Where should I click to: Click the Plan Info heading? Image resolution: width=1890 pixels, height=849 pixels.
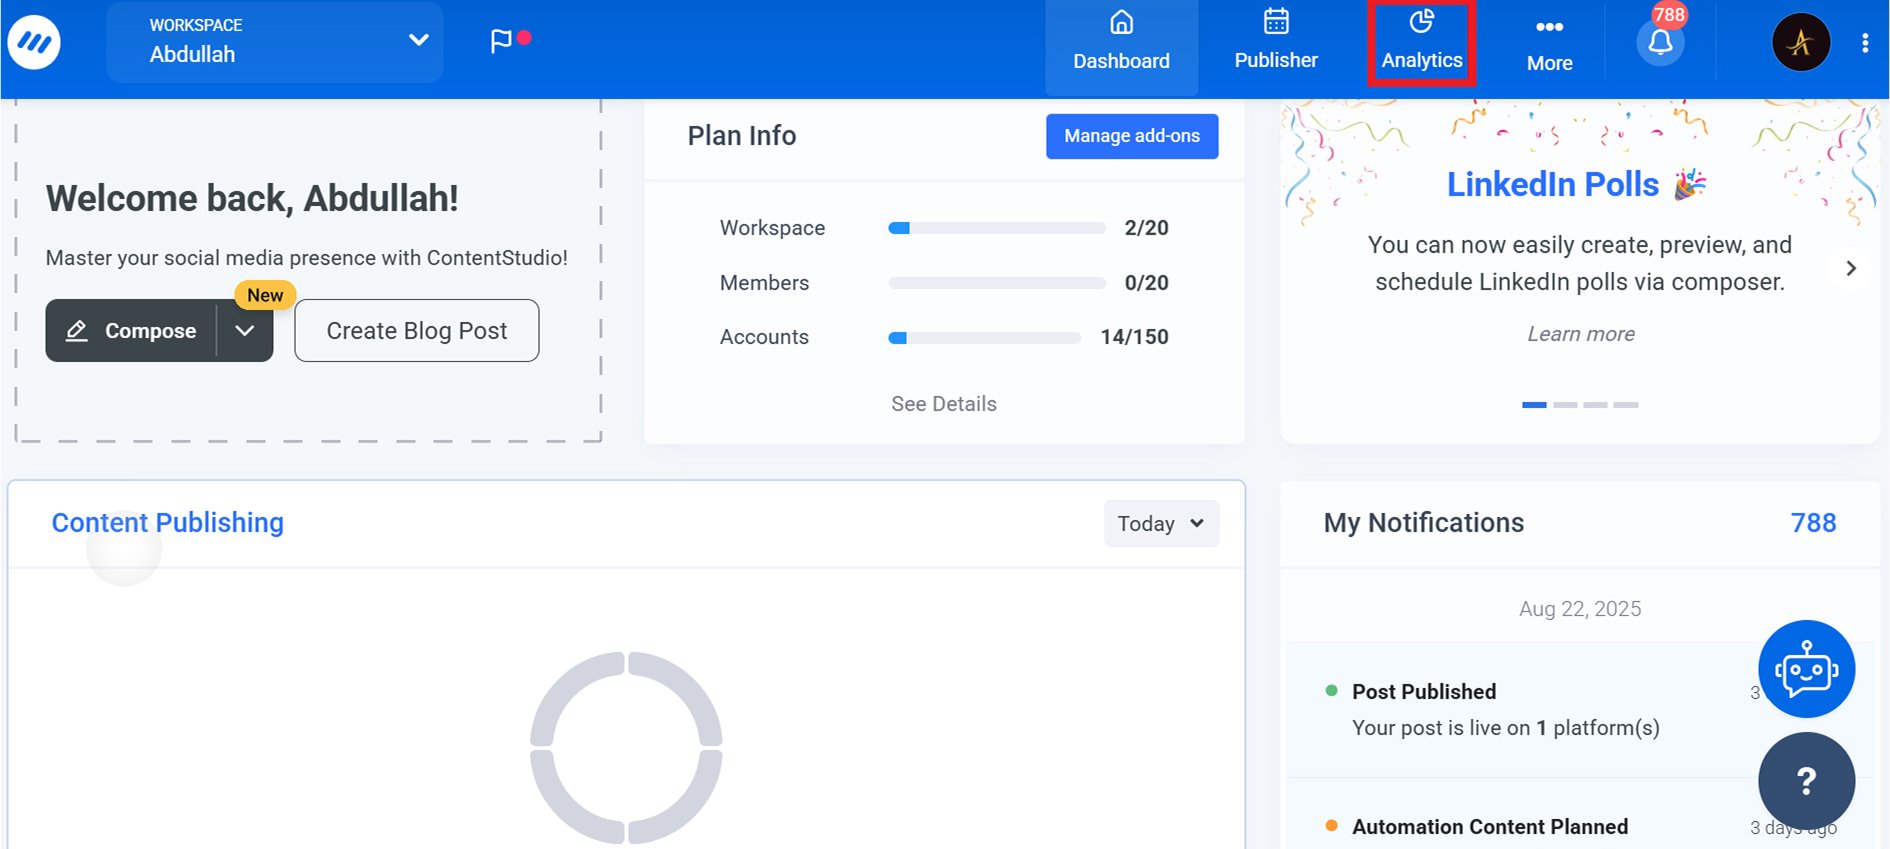tap(742, 136)
